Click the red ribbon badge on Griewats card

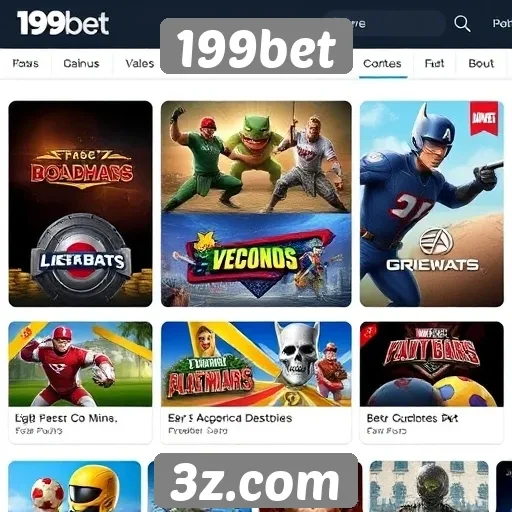point(484,119)
